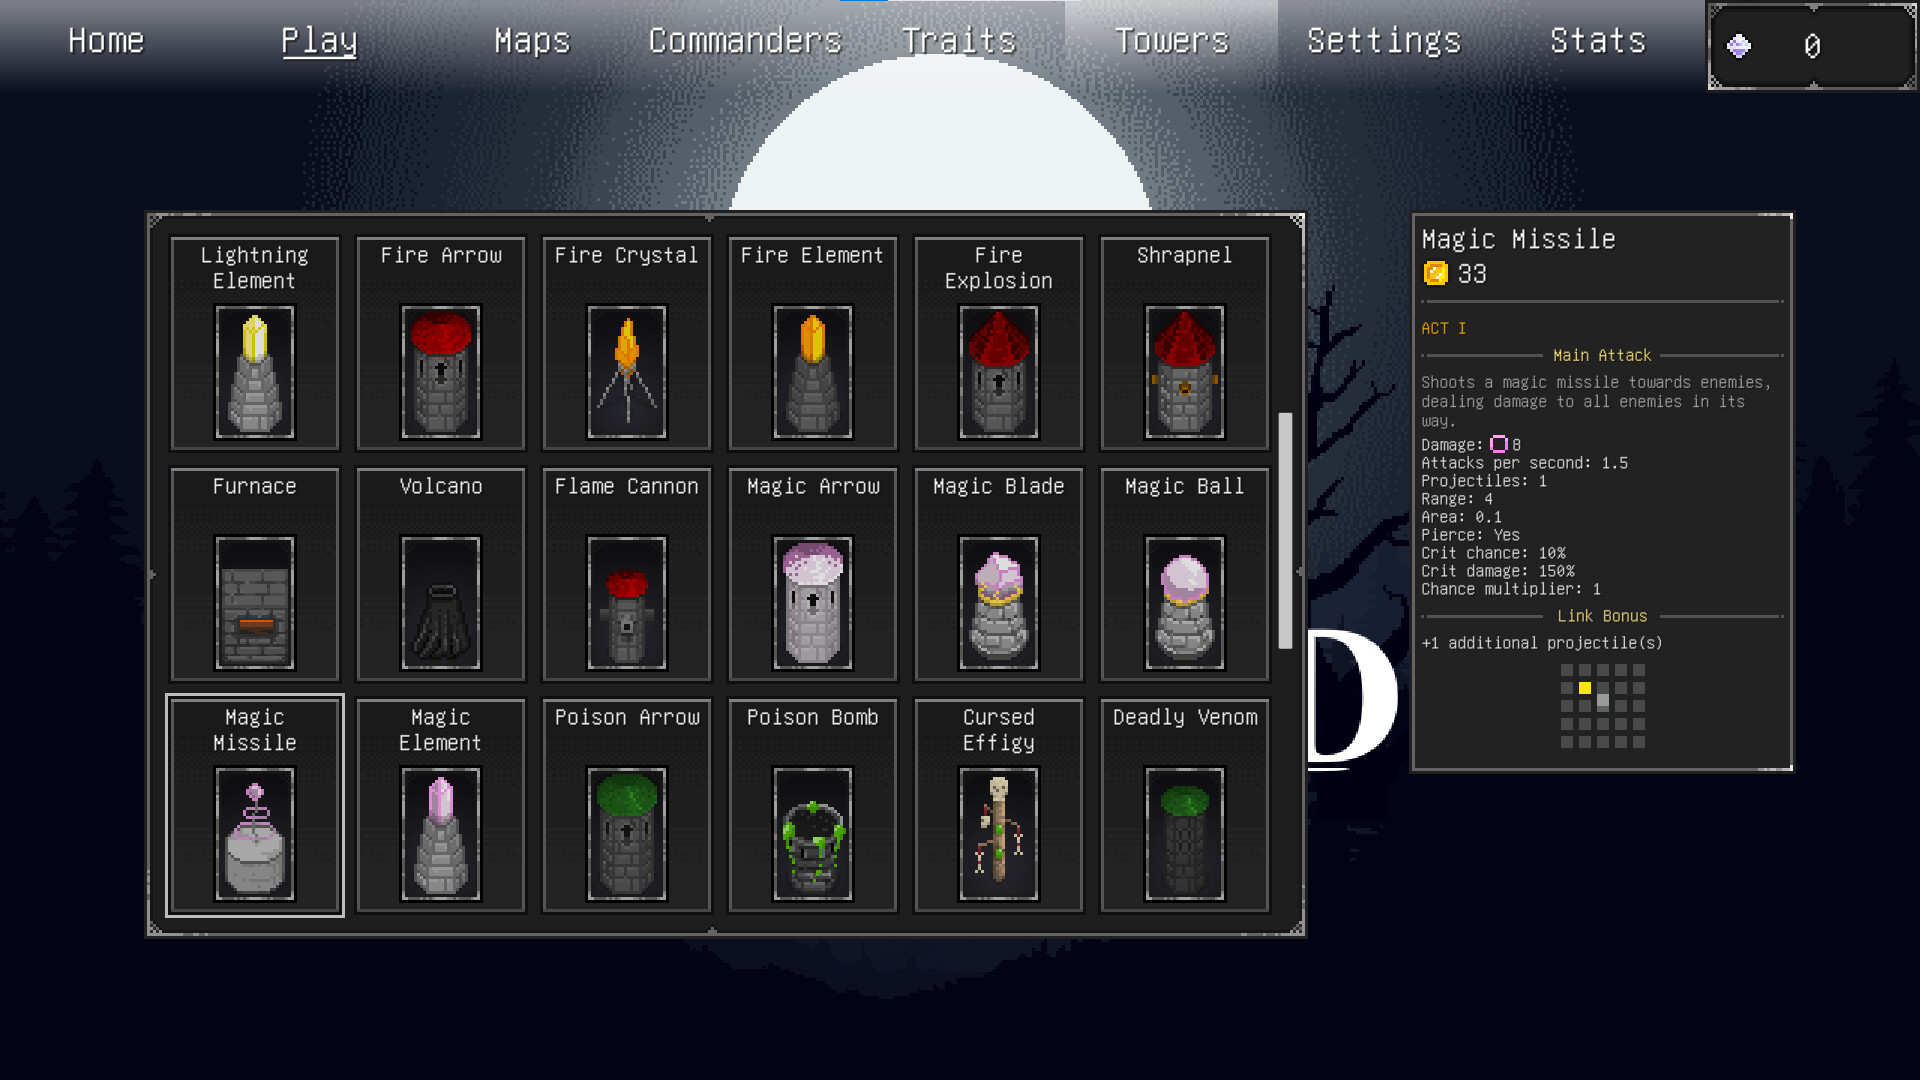Select the Fire Arrow tower
Viewport: 1920px width, 1080px height.
coord(440,343)
